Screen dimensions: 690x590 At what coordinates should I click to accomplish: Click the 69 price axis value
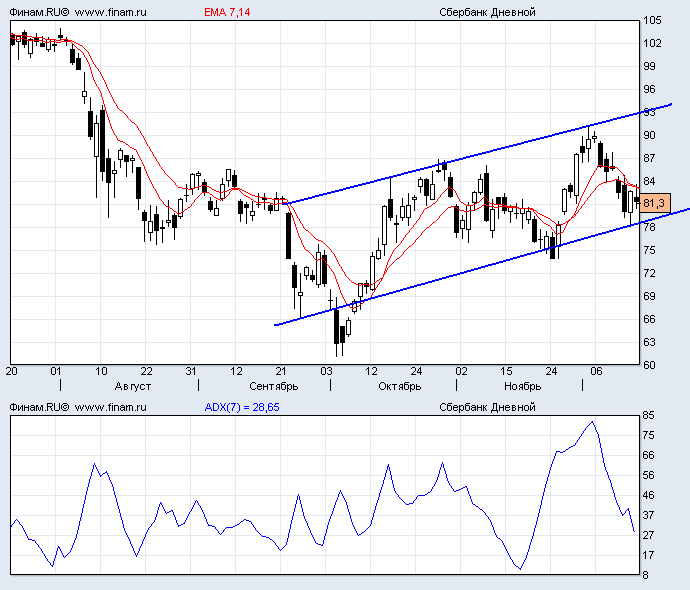pos(649,296)
